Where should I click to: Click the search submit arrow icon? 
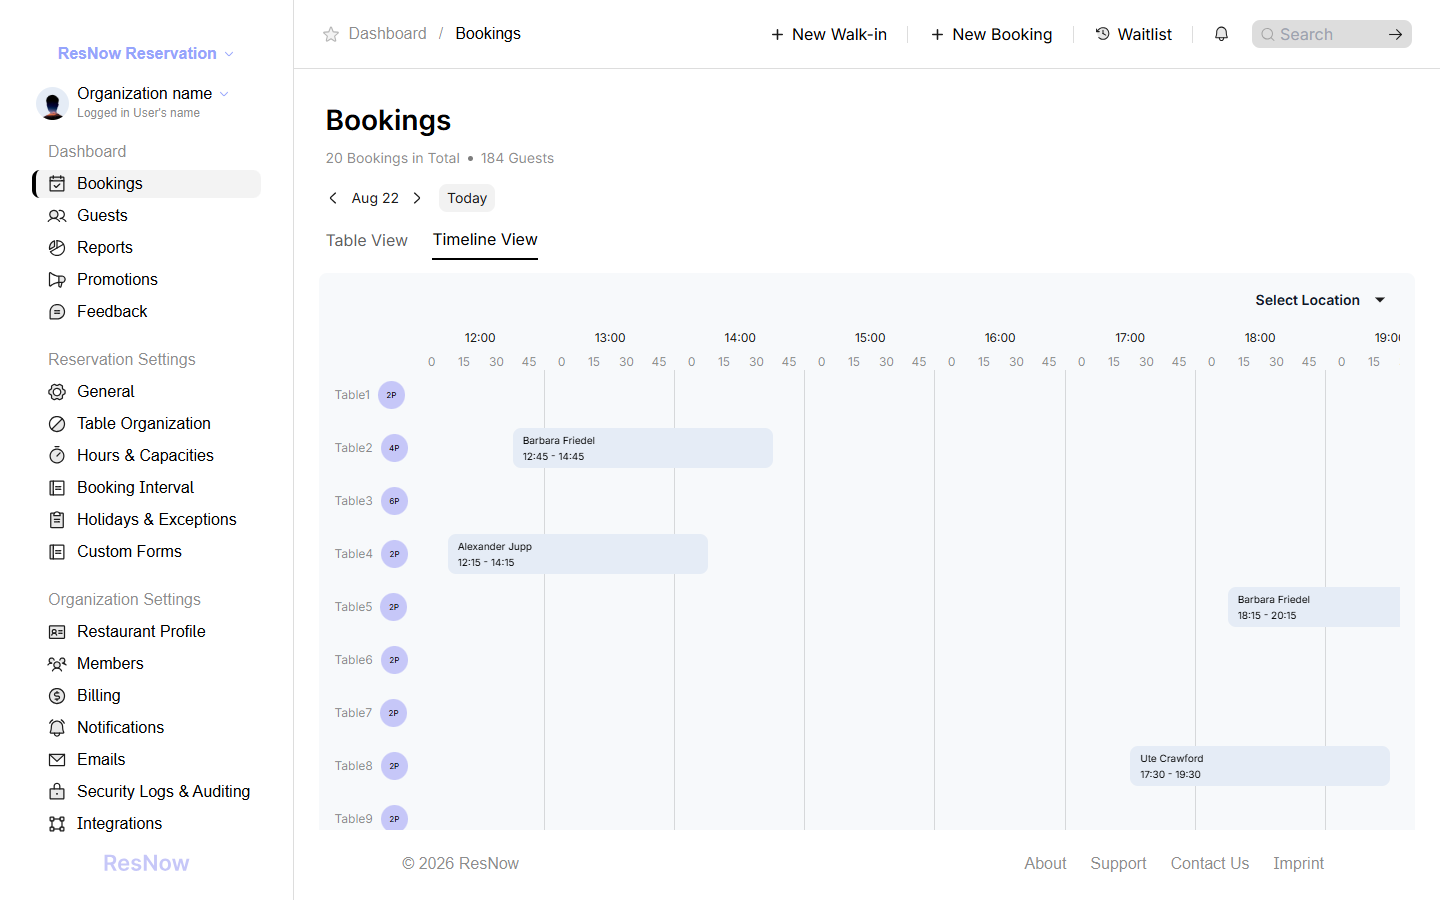pyautogui.click(x=1395, y=34)
